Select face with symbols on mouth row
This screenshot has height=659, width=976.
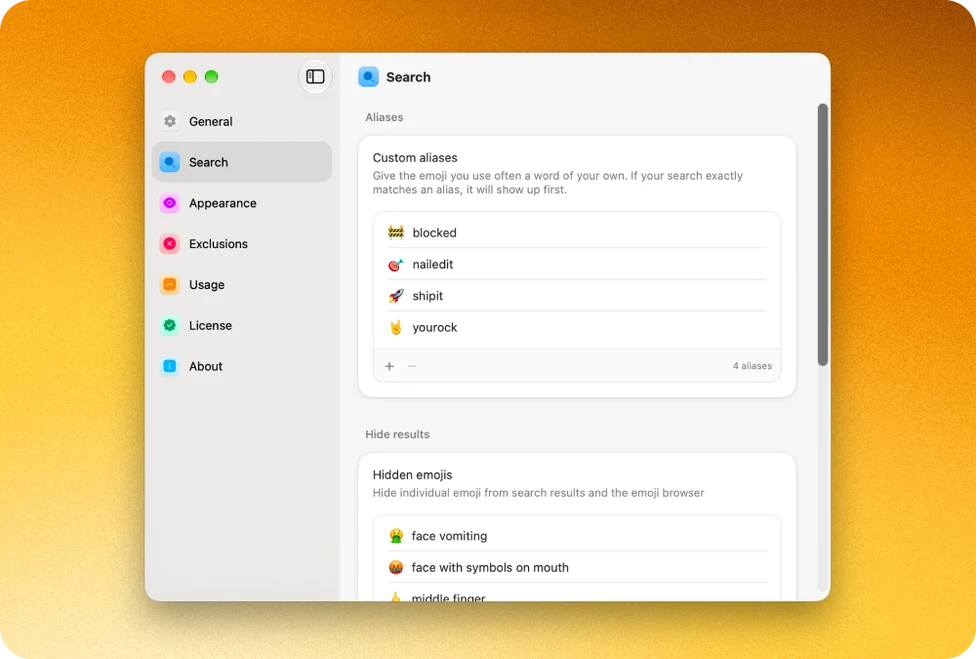pos(577,568)
